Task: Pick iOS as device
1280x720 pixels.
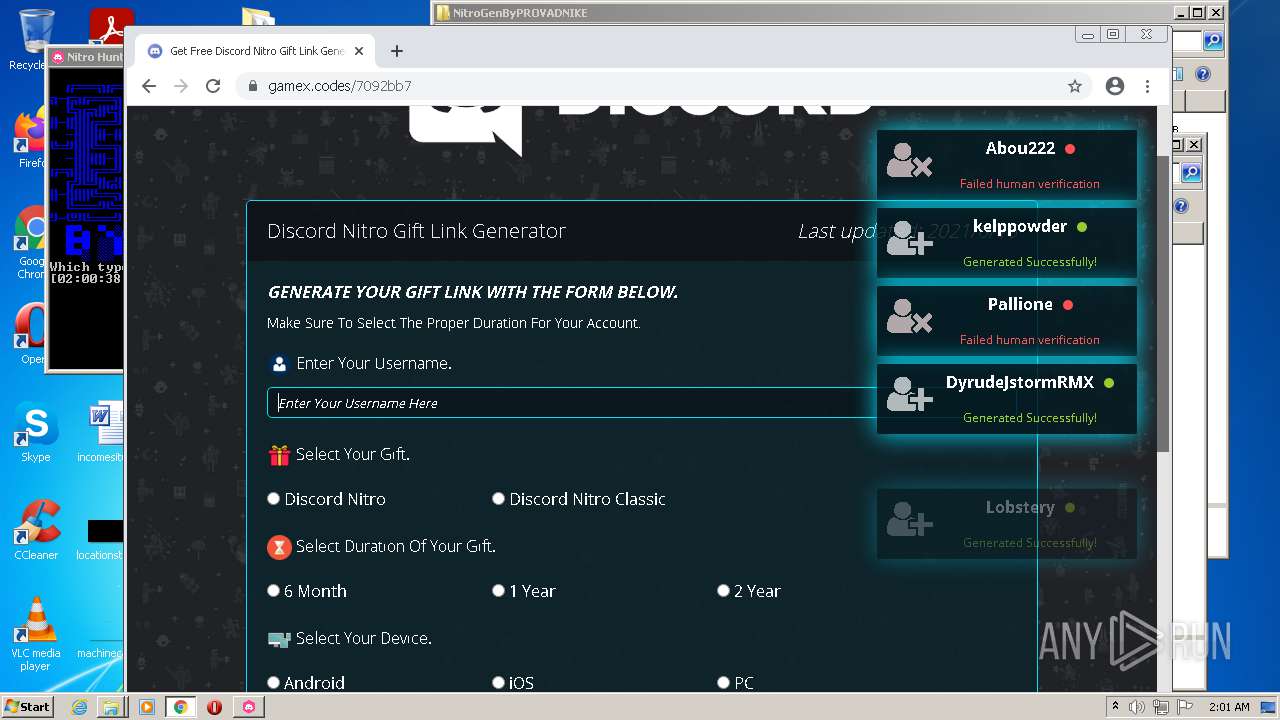Action: pos(498,683)
